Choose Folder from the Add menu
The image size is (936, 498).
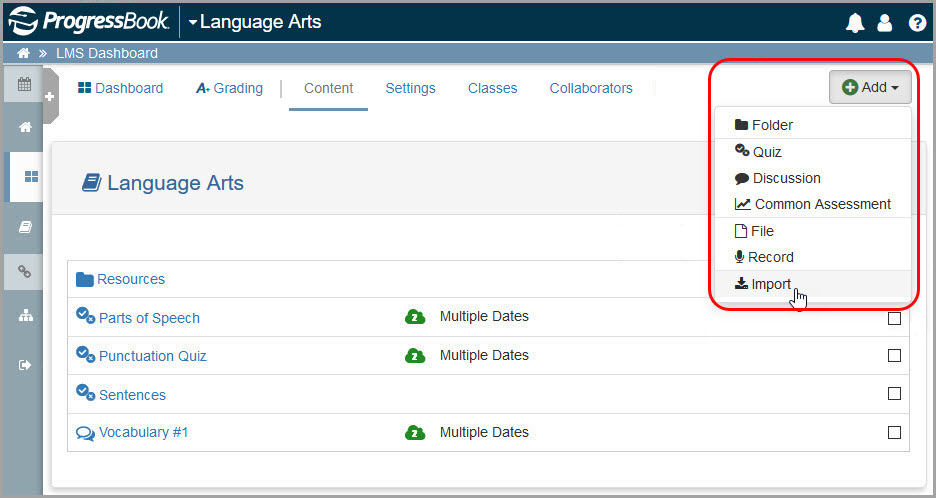pos(812,125)
